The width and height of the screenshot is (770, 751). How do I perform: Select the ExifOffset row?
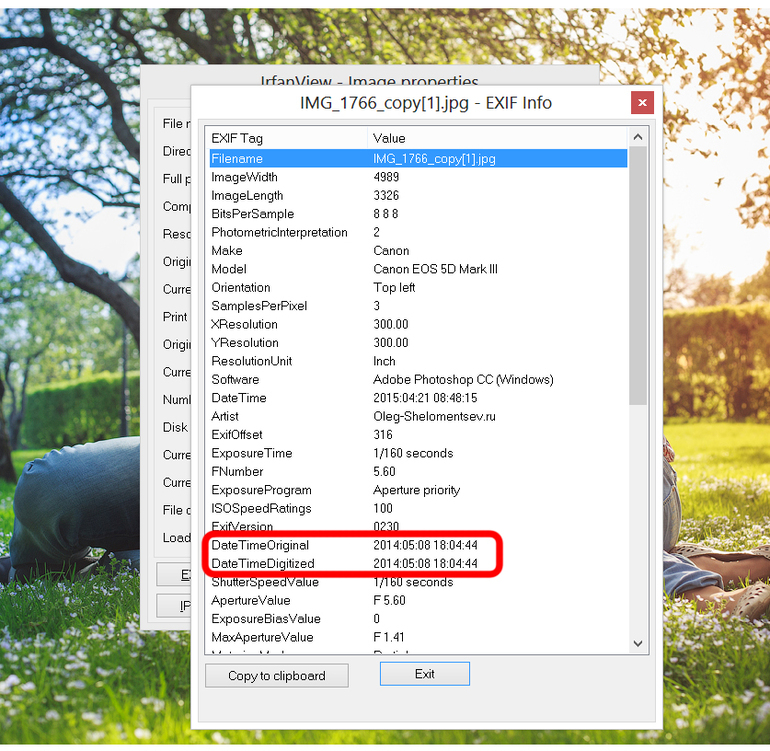418,435
